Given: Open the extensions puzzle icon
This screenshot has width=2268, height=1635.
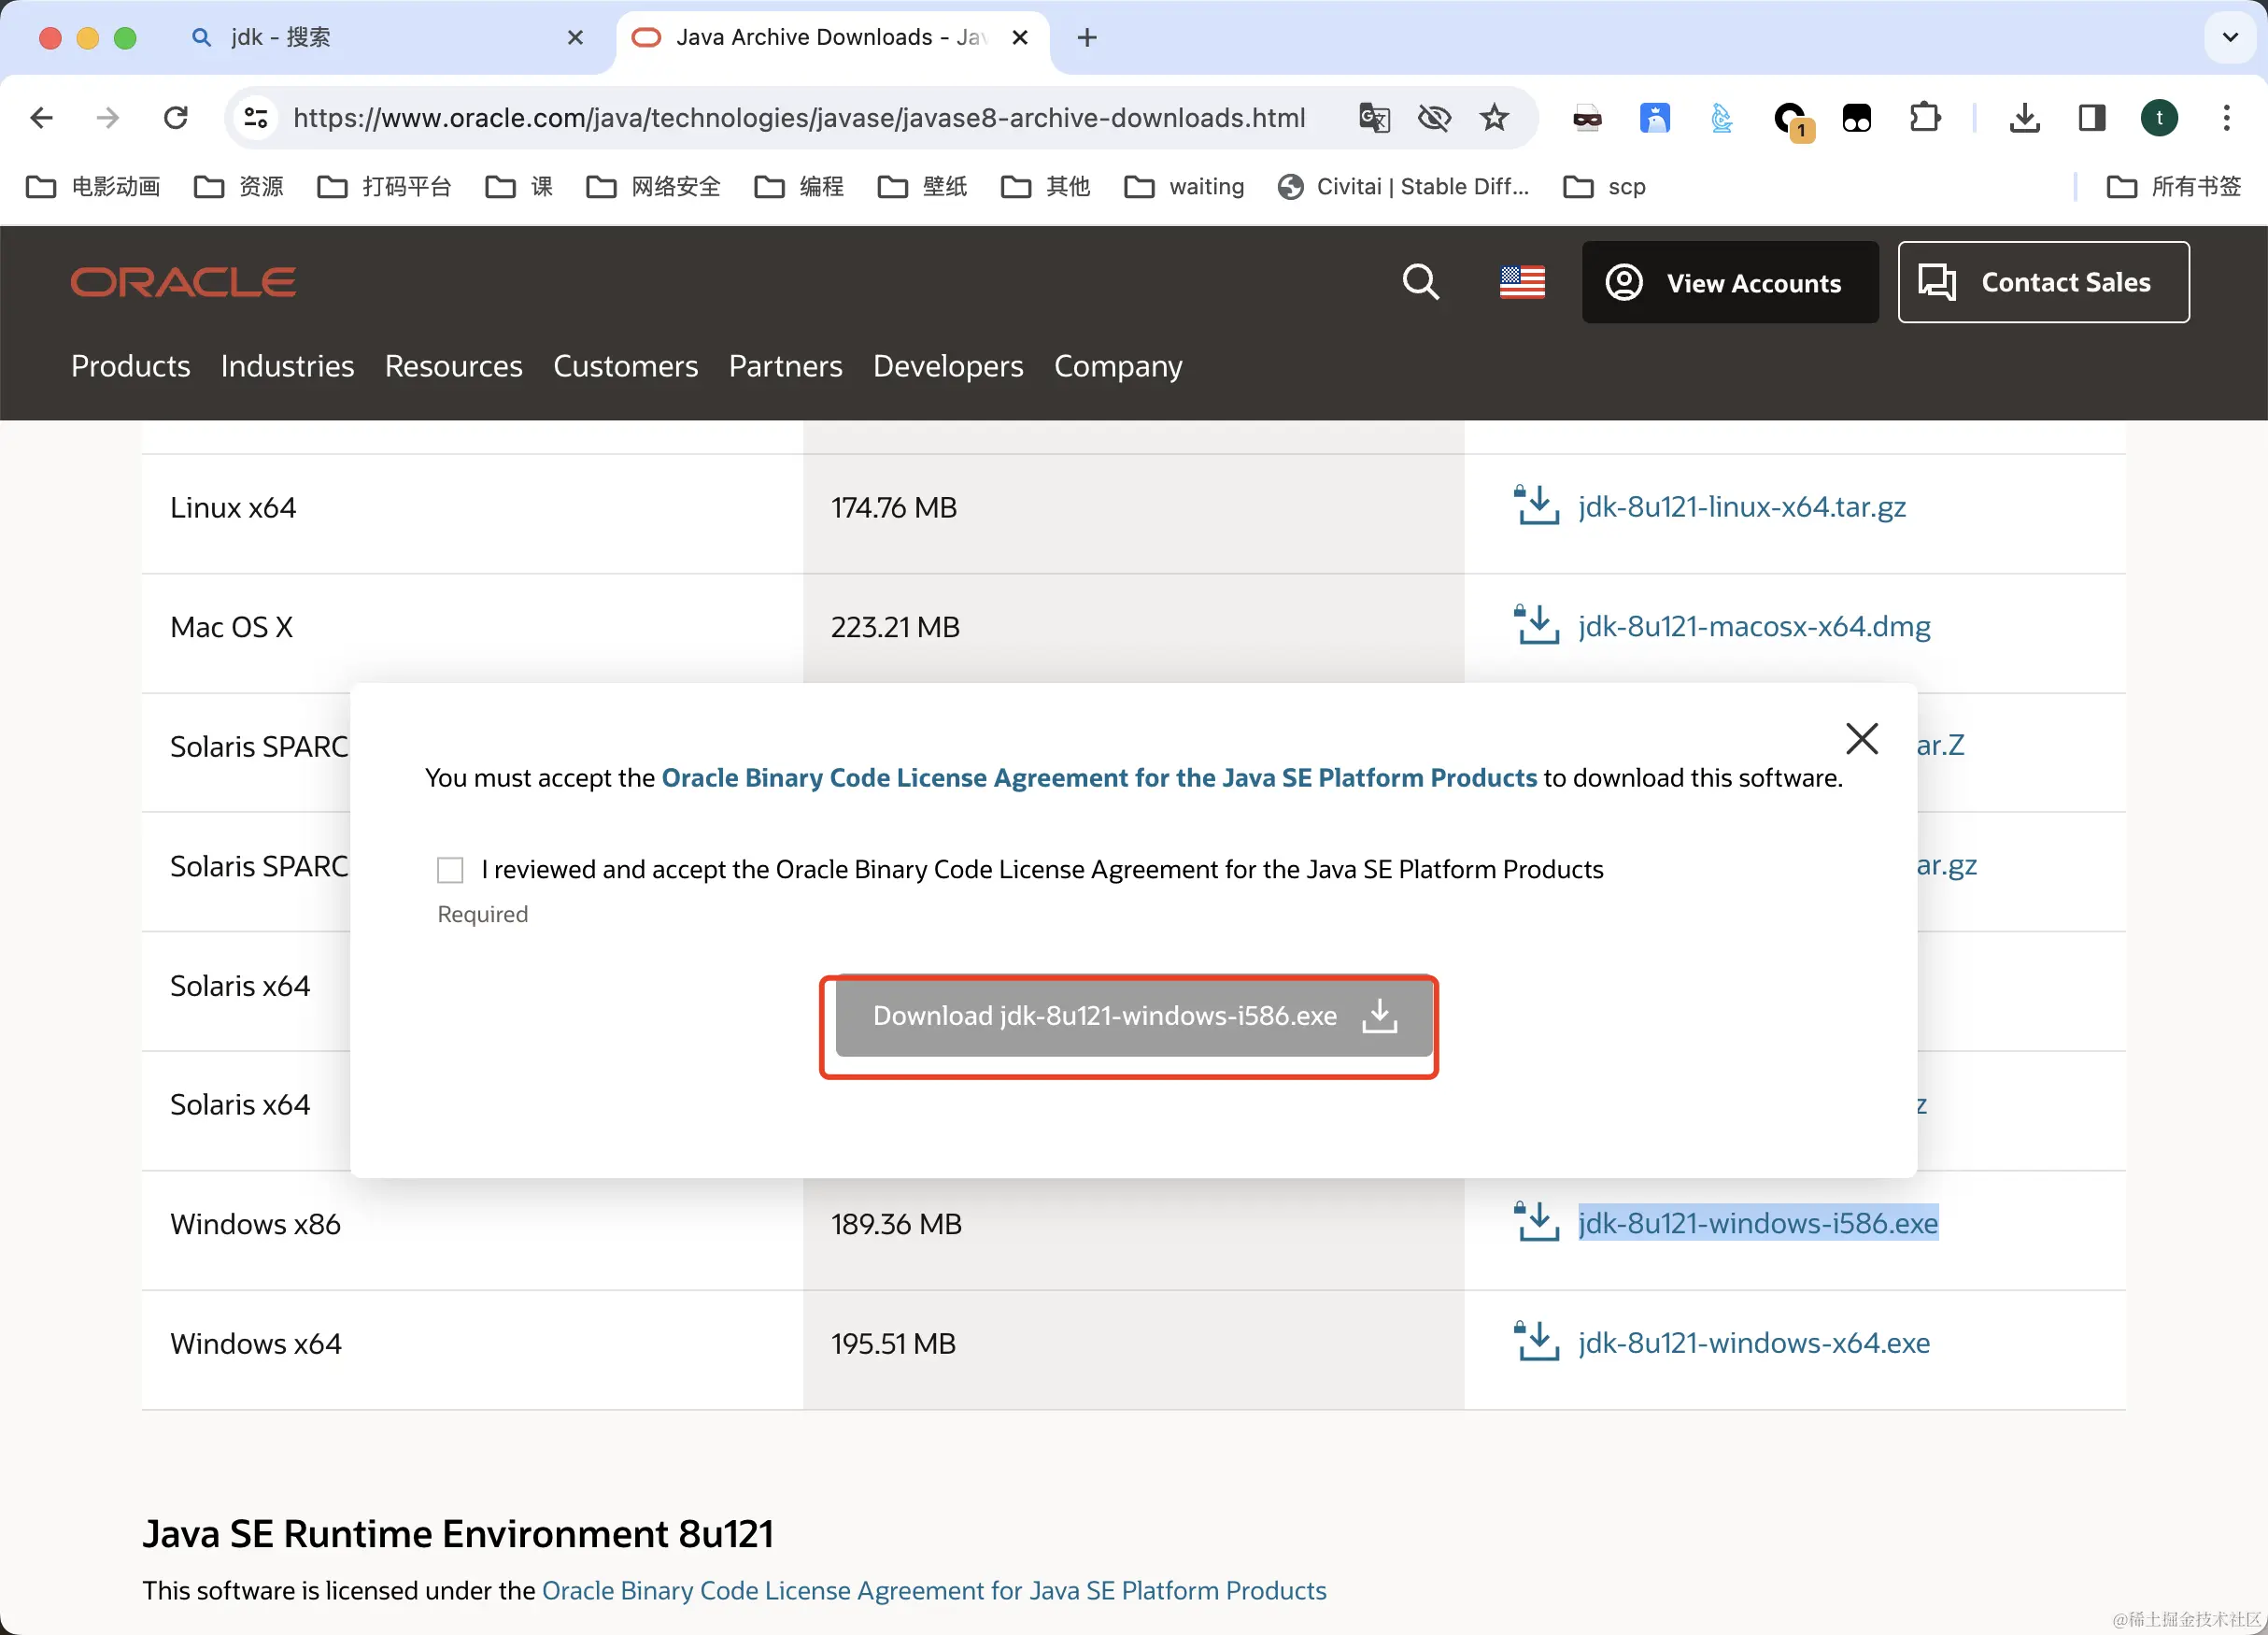Looking at the screenshot, I should [1924, 118].
